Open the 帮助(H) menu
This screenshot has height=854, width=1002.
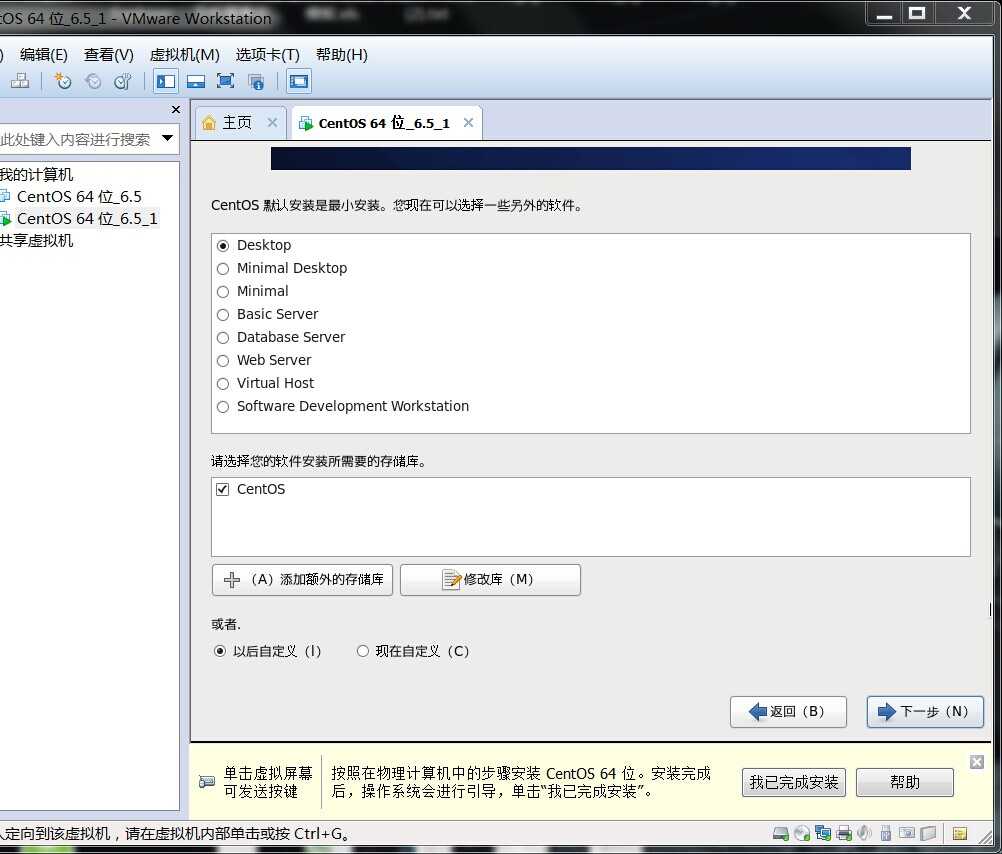[x=342, y=55]
